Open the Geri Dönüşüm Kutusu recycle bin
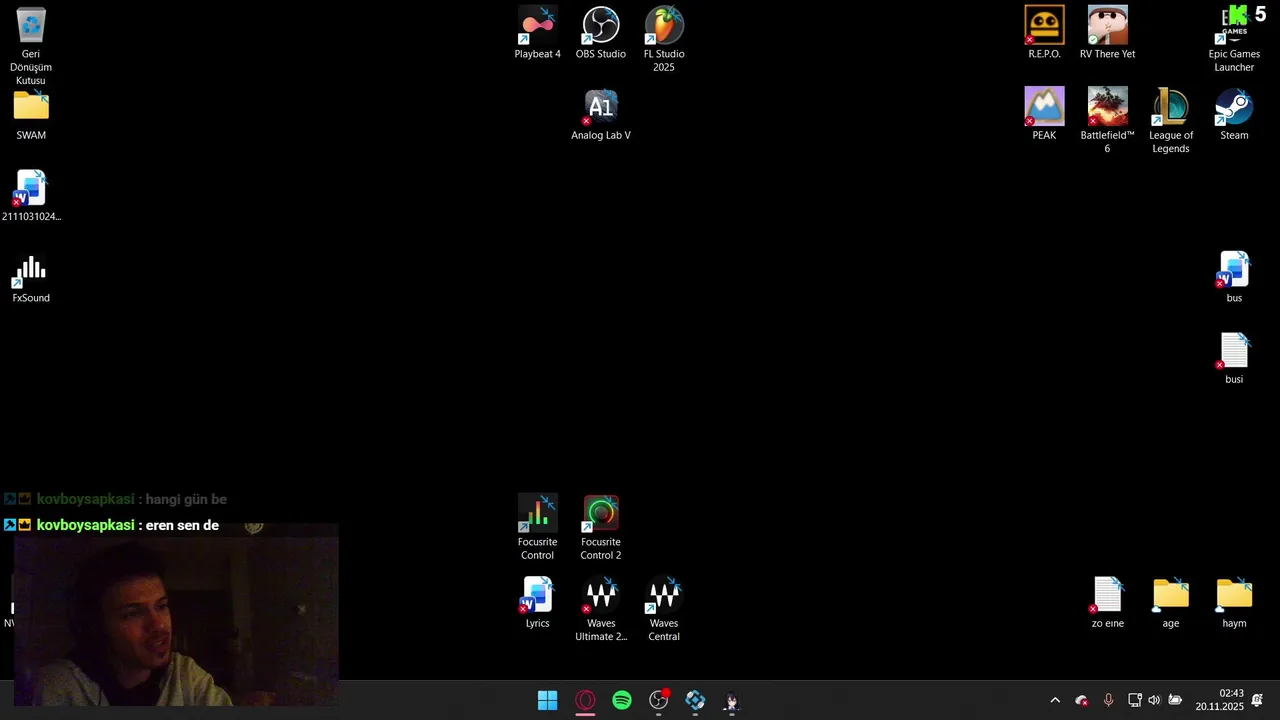 (31, 46)
